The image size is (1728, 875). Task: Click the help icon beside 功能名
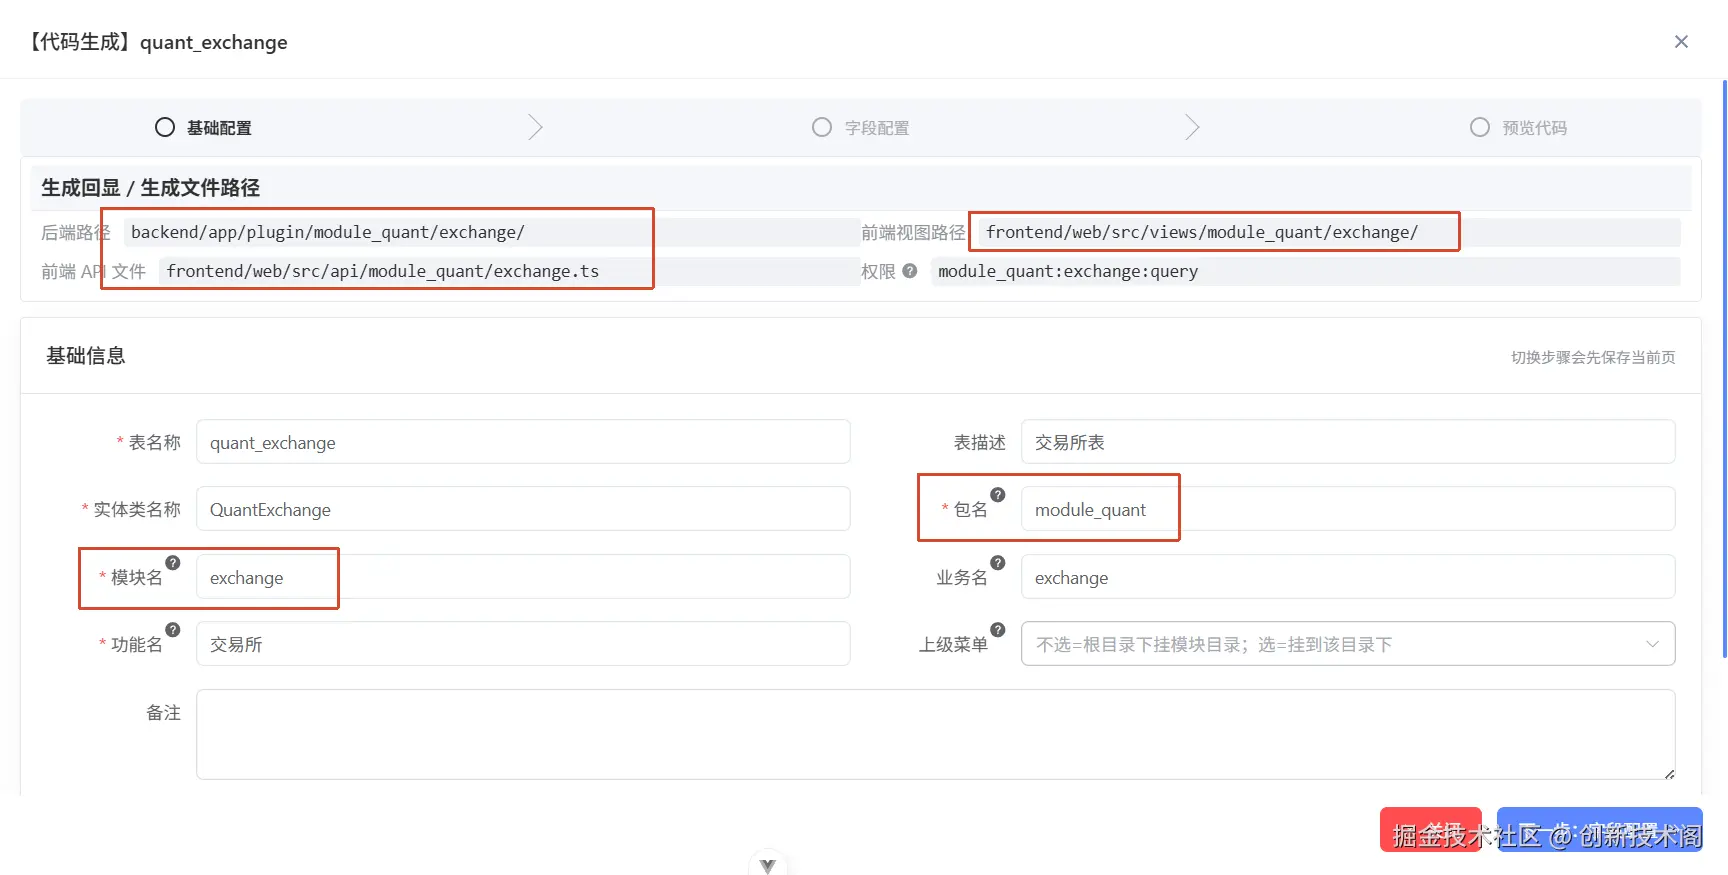coord(173,630)
